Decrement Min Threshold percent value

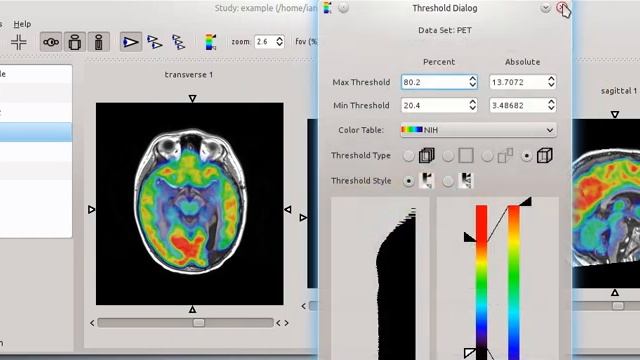click(473, 109)
